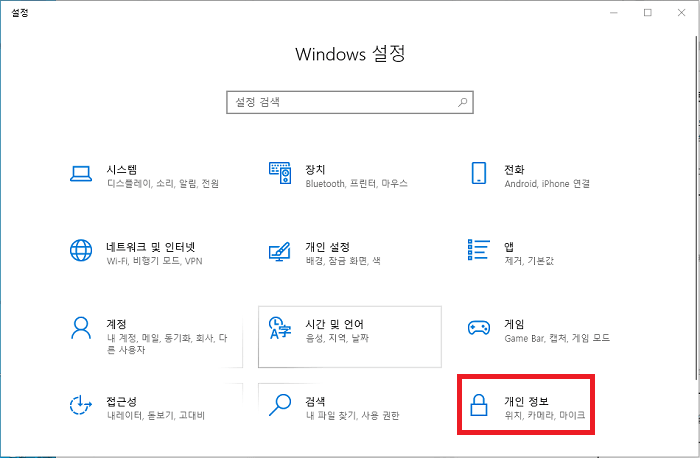
Task: Click the text Android, iPhone 연결
Action: (547, 184)
